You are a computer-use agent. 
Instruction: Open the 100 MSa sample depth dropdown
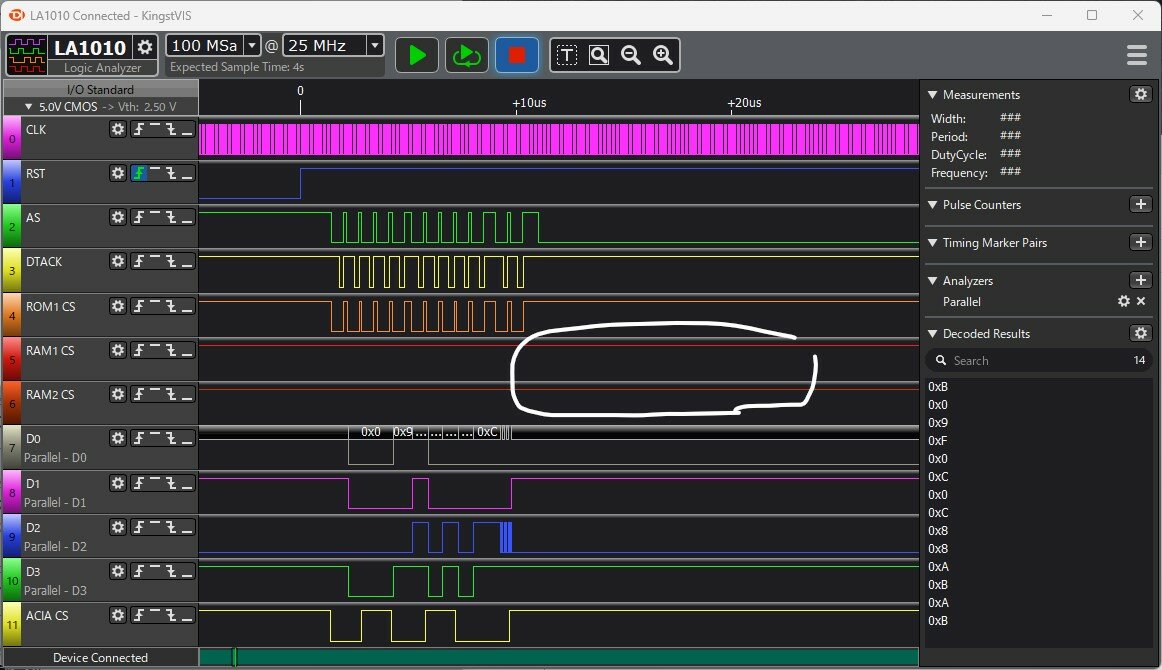tap(252, 45)
